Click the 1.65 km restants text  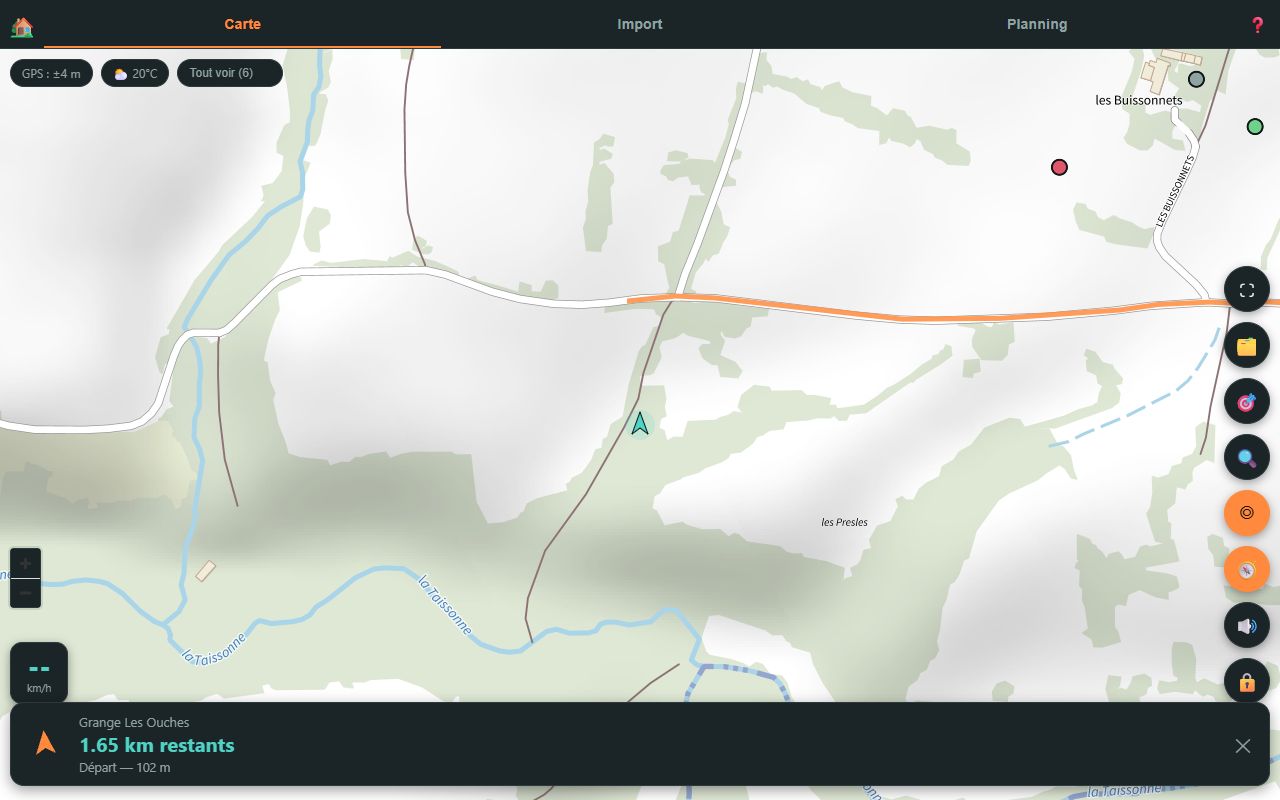coord(157,745)
